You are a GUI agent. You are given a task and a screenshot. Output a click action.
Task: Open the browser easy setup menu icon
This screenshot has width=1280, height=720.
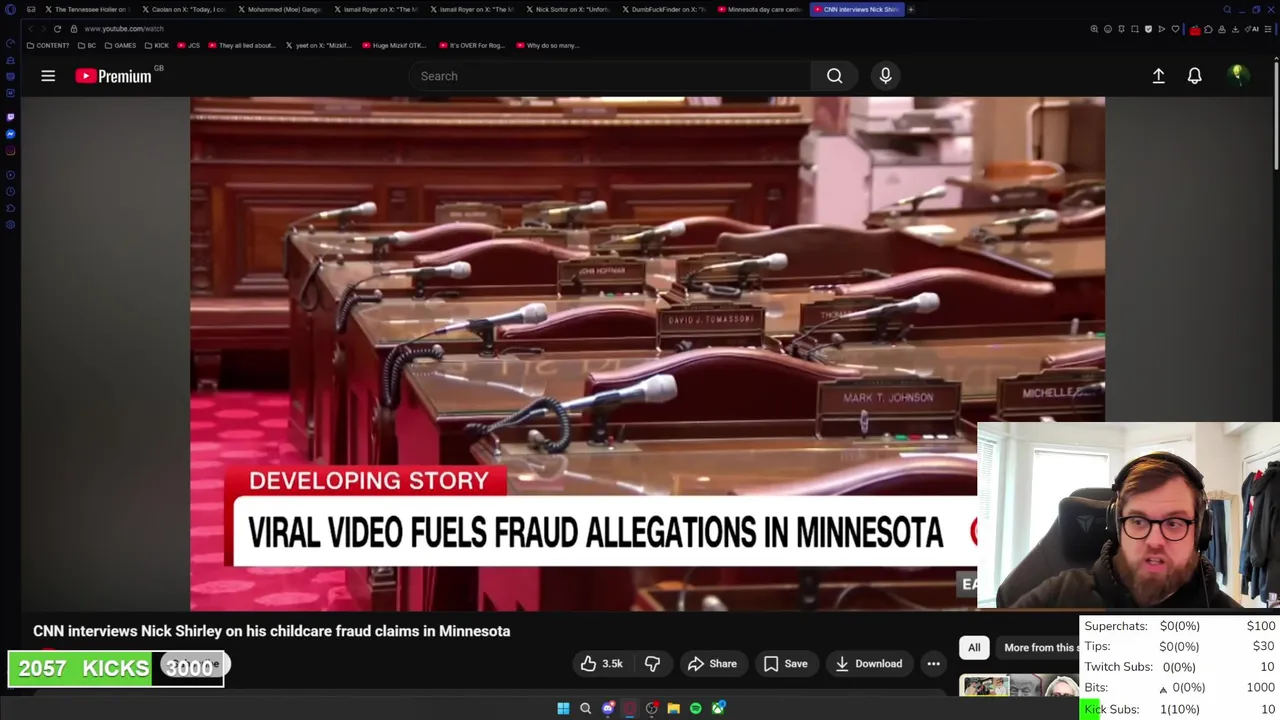[1268, 29]
